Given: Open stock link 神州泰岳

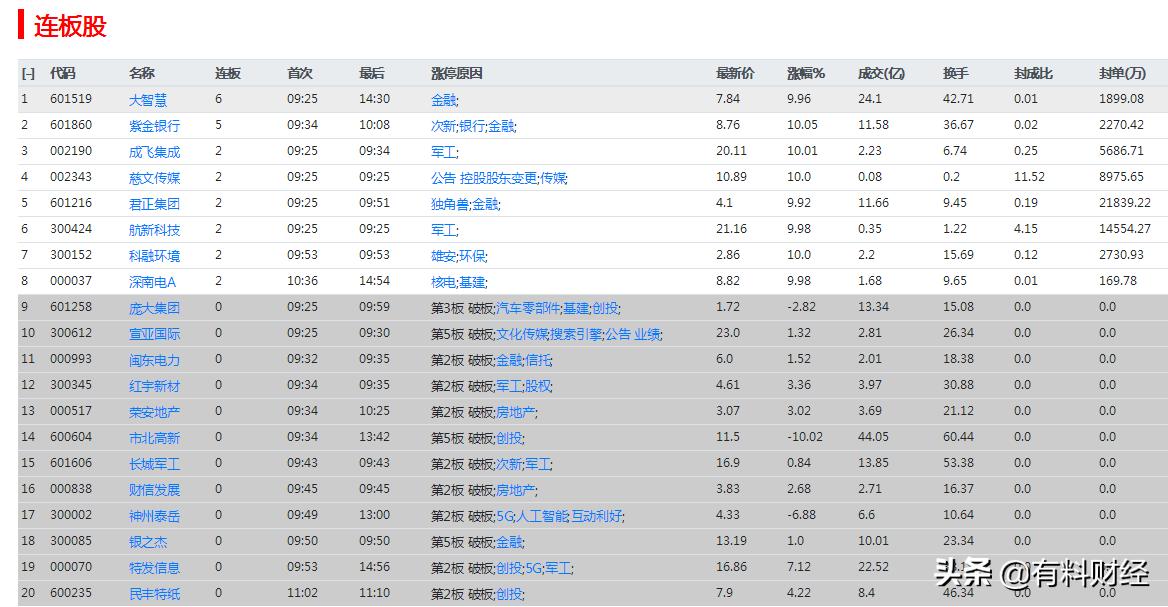Looking at the screenshot, I should (154, 515).
